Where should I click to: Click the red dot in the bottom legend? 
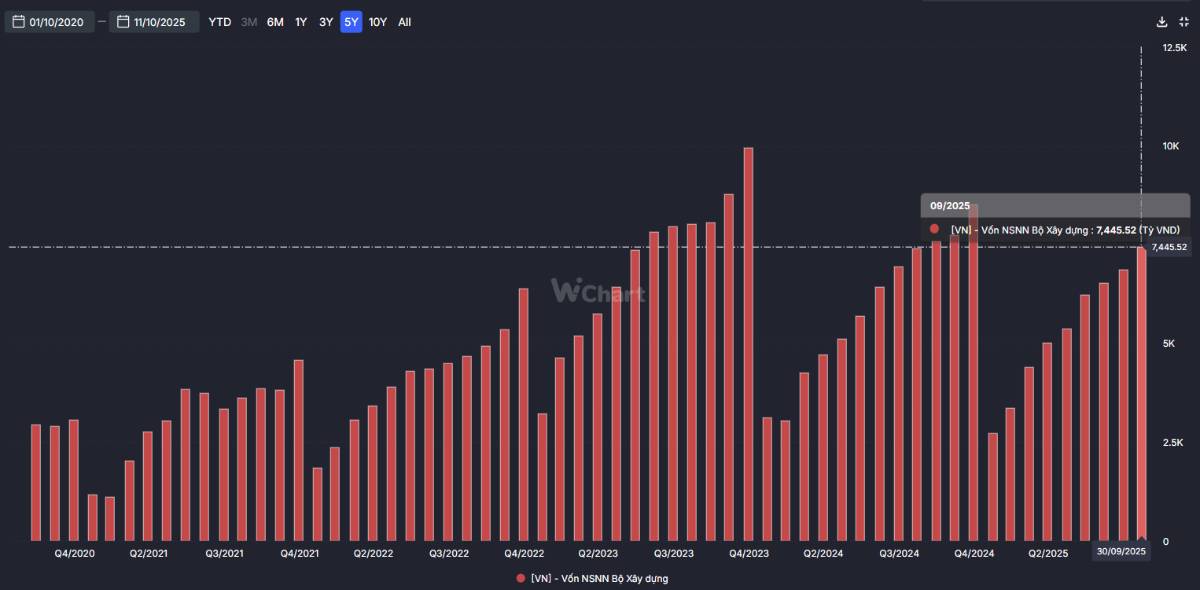click(521, 578)
